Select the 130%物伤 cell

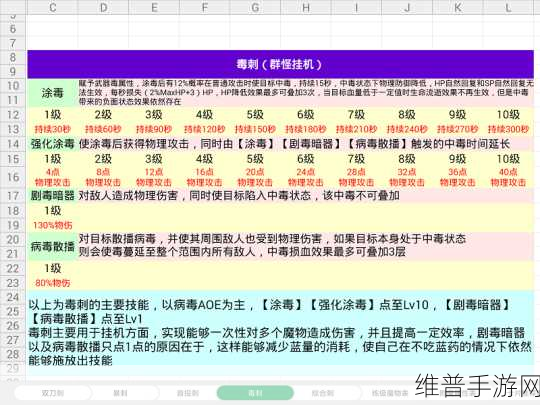[x=52, y=225]
